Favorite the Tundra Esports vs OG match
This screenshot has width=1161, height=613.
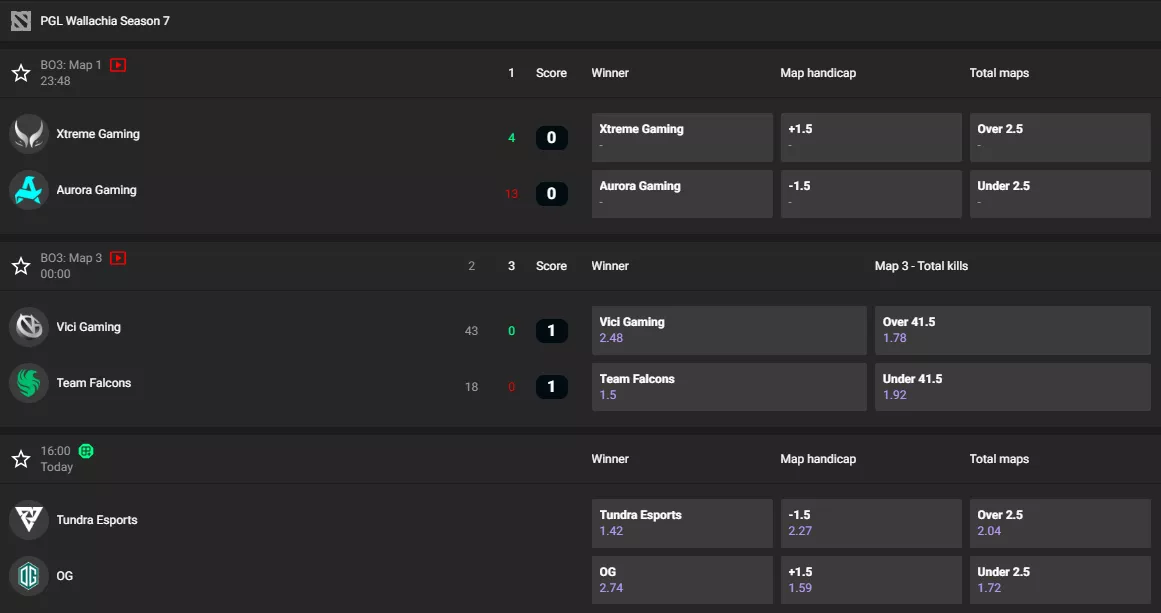click(20, 458)
